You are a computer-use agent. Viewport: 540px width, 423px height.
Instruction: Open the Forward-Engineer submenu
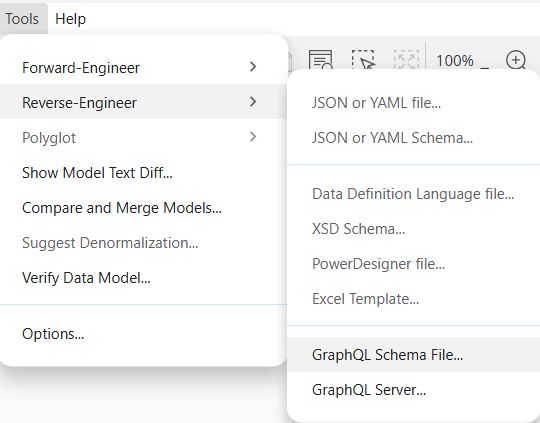[x=143, y=67]
